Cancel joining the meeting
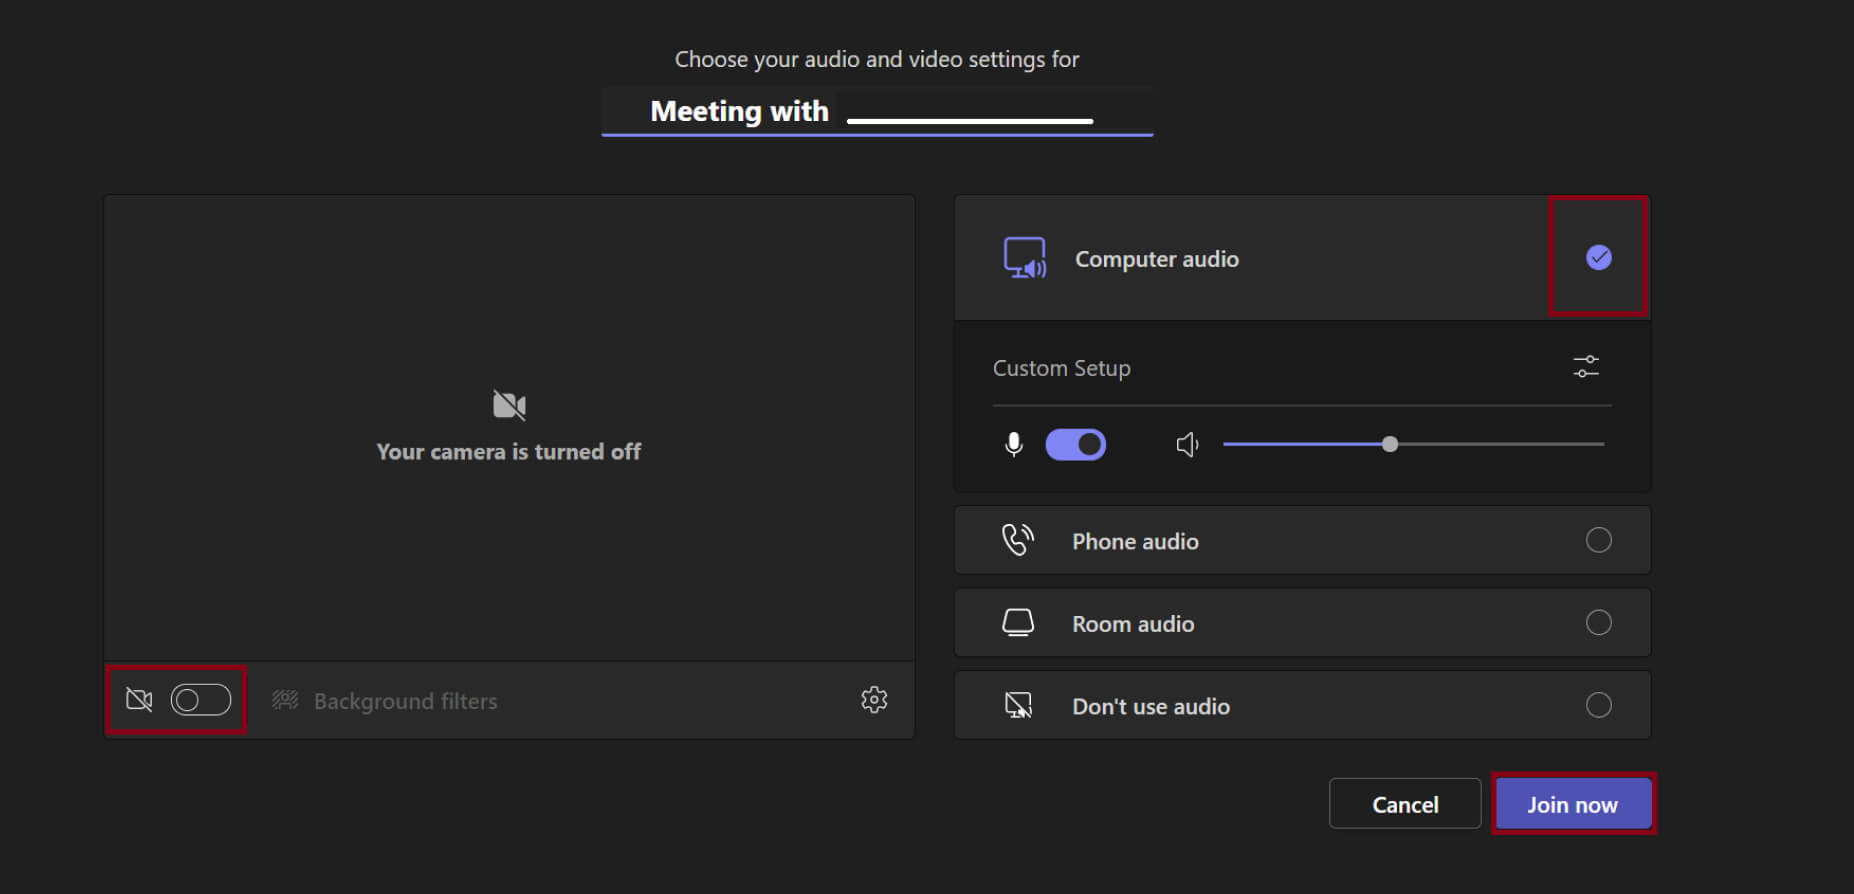Viewport: 1854px width, 894px height. [x=1404, y=804]
